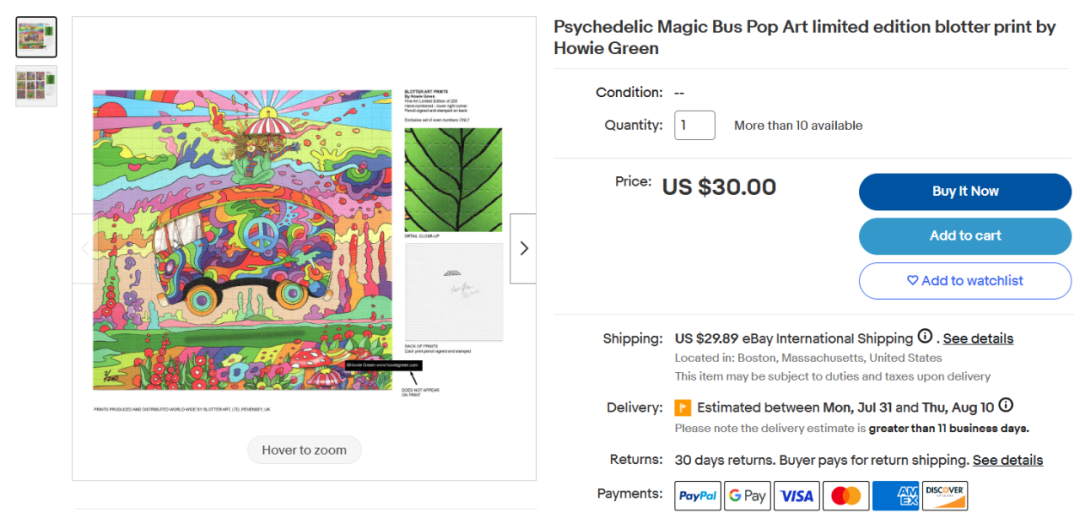Click the American Express card icon

[895, 495]
